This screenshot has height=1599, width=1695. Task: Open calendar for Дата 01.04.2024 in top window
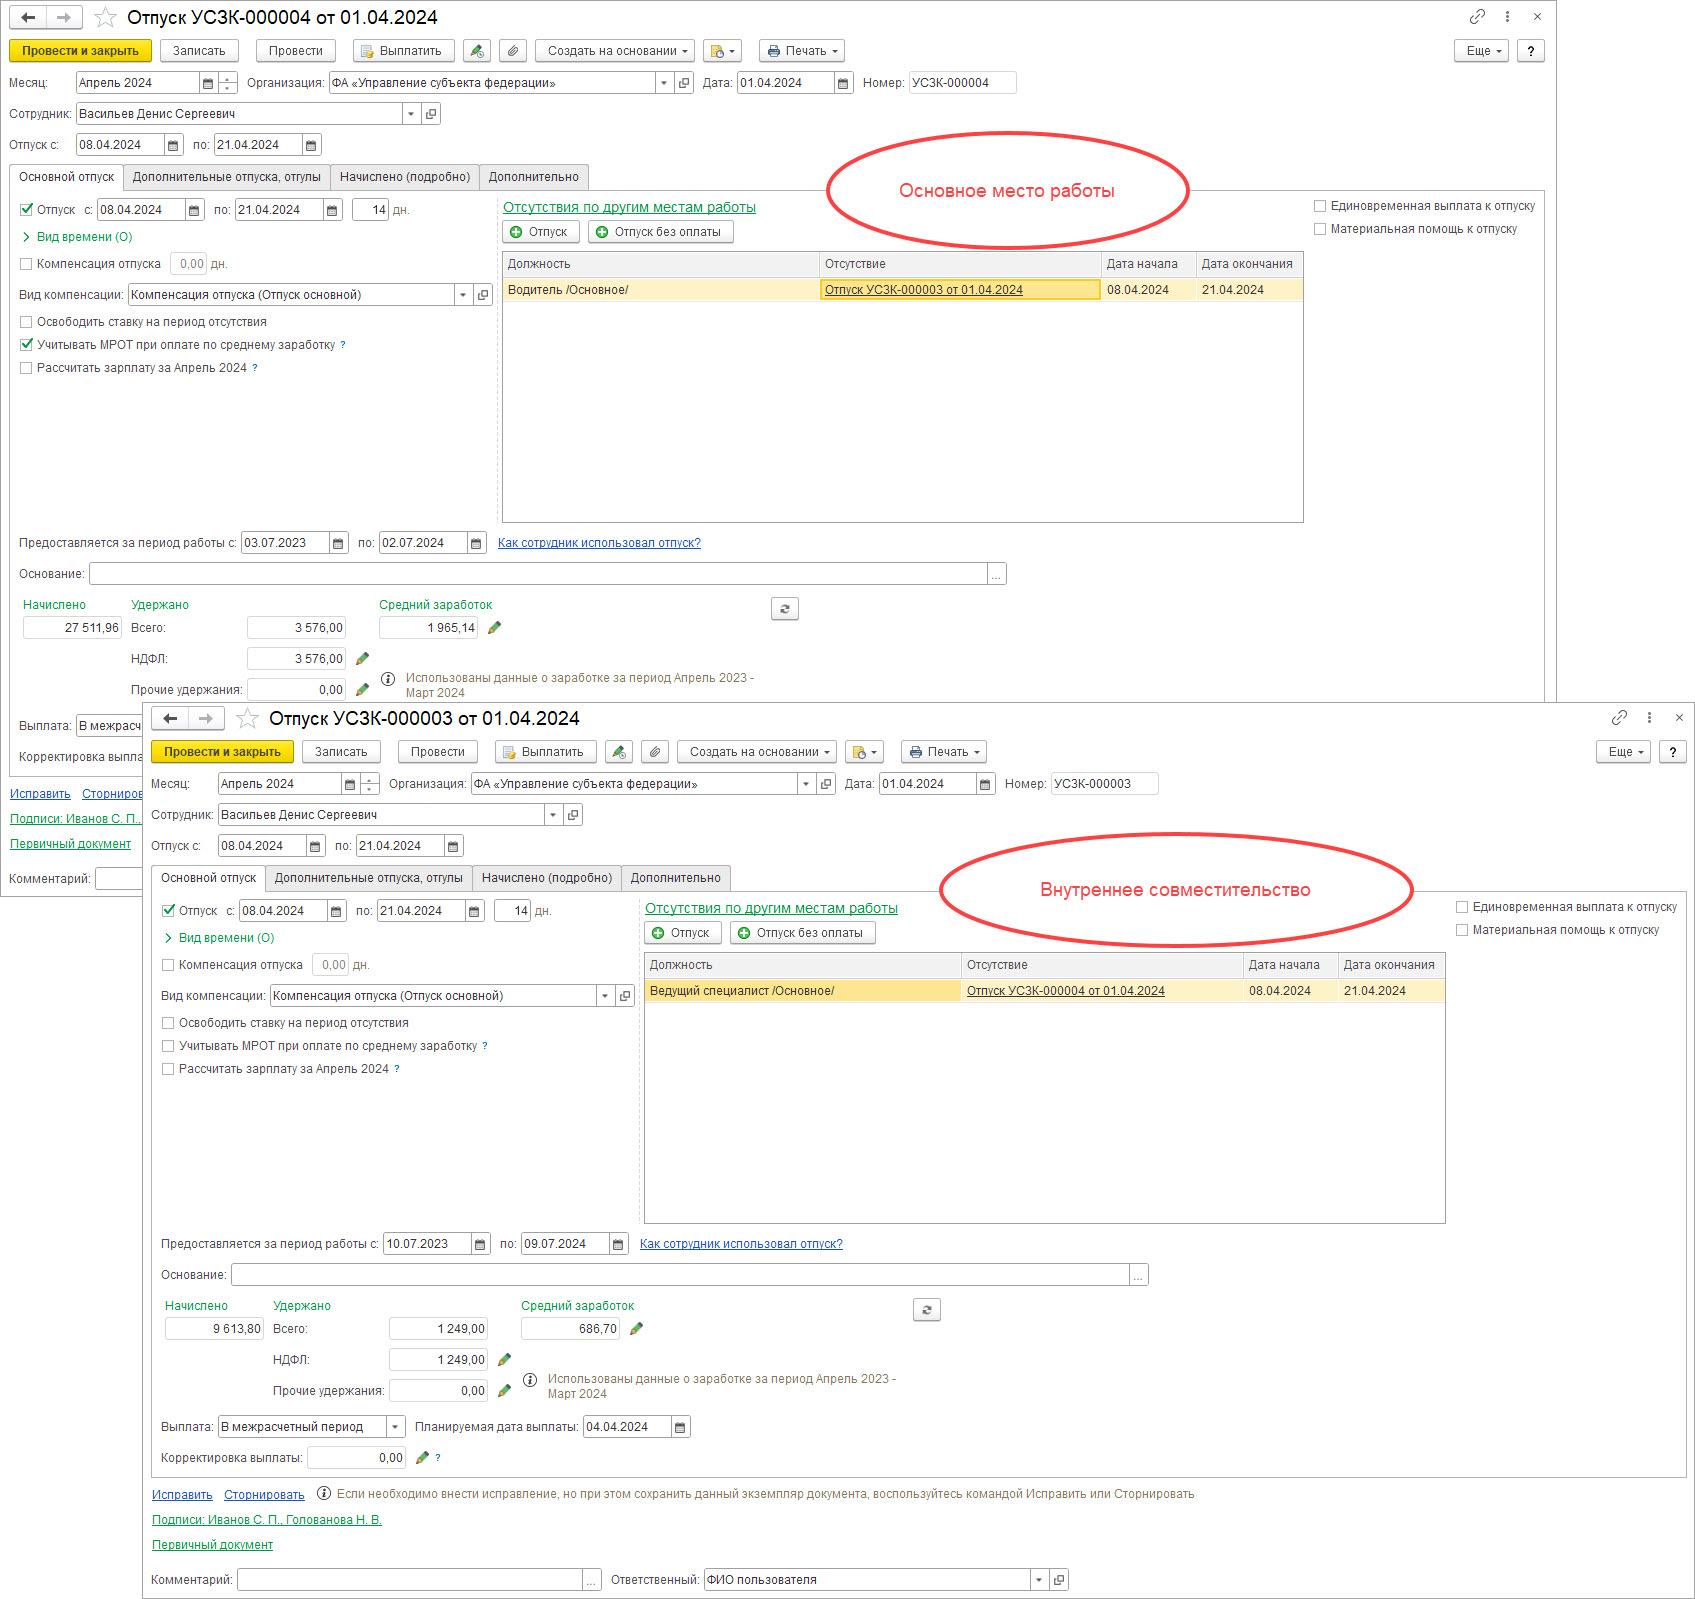point(843,83)
